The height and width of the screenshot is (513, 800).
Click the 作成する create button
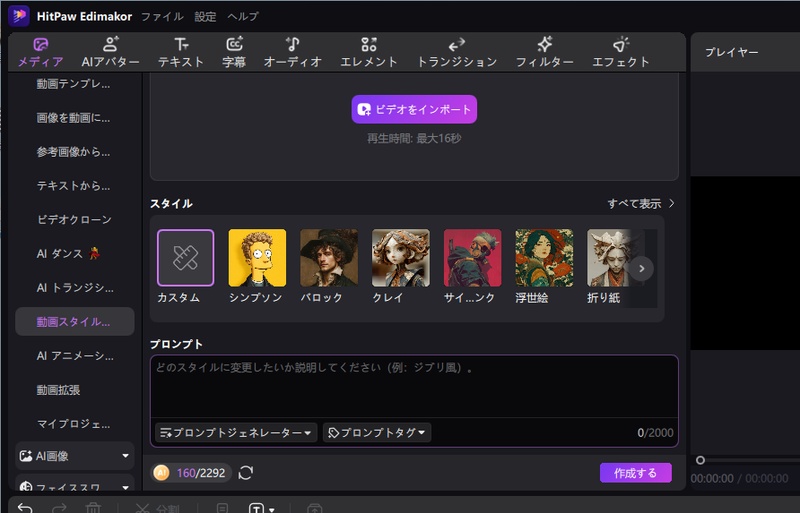coord(636,473)
